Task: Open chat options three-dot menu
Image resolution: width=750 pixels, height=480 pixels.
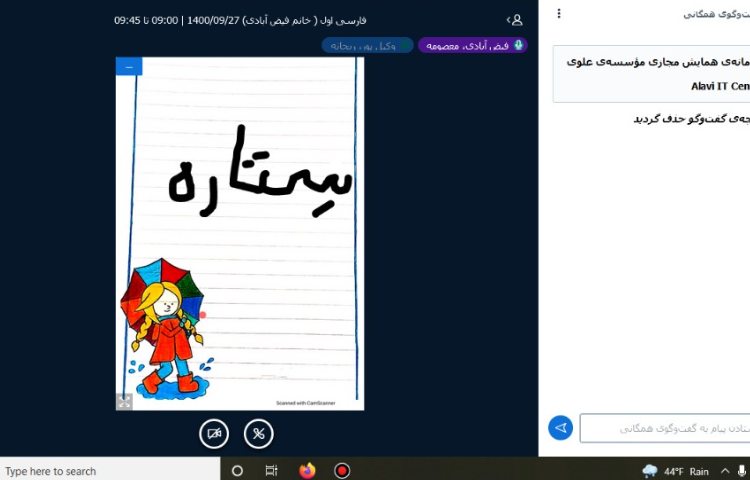Action: [x=559, y=13]
